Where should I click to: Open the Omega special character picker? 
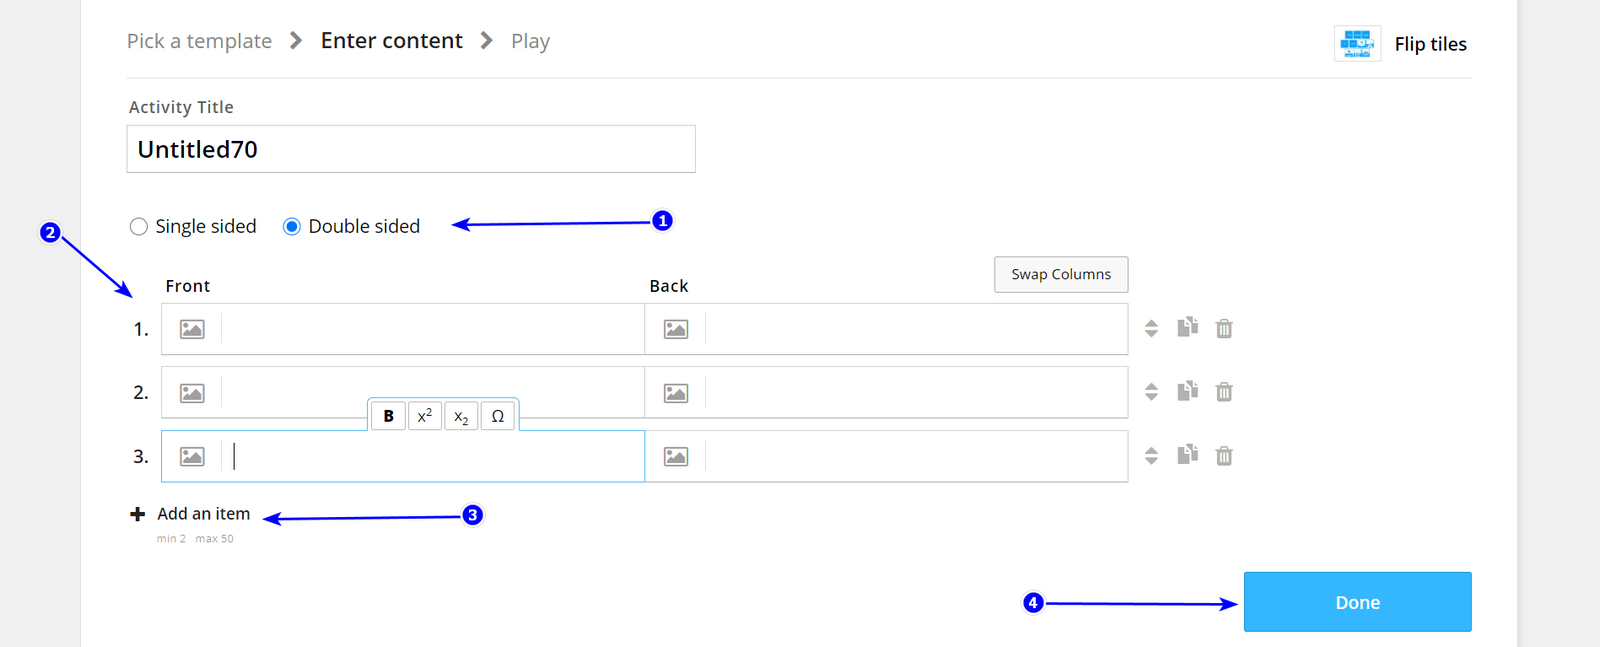coord(497,415)
